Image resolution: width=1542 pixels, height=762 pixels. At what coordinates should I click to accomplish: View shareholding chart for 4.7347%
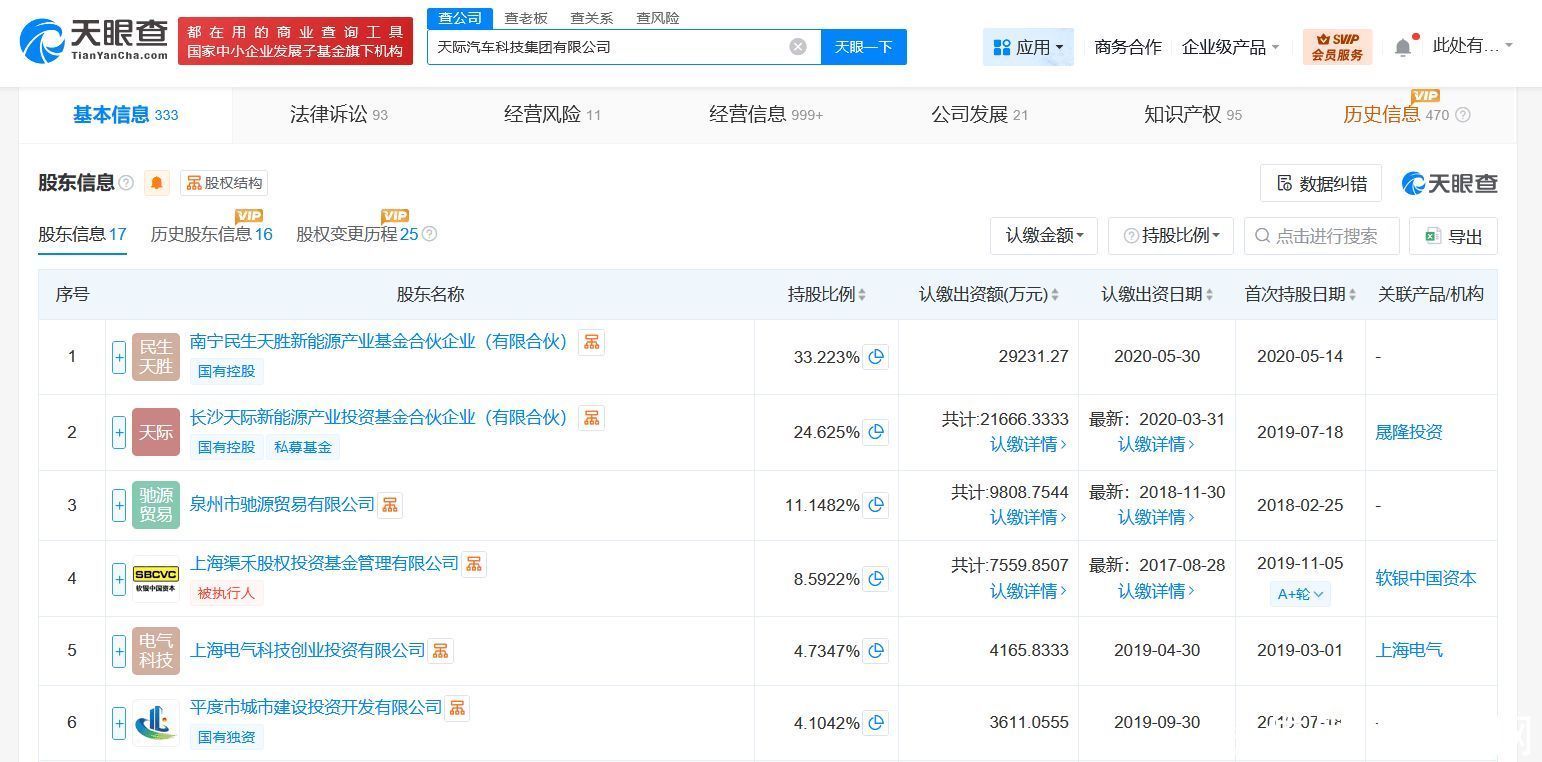tap(876, 651)
